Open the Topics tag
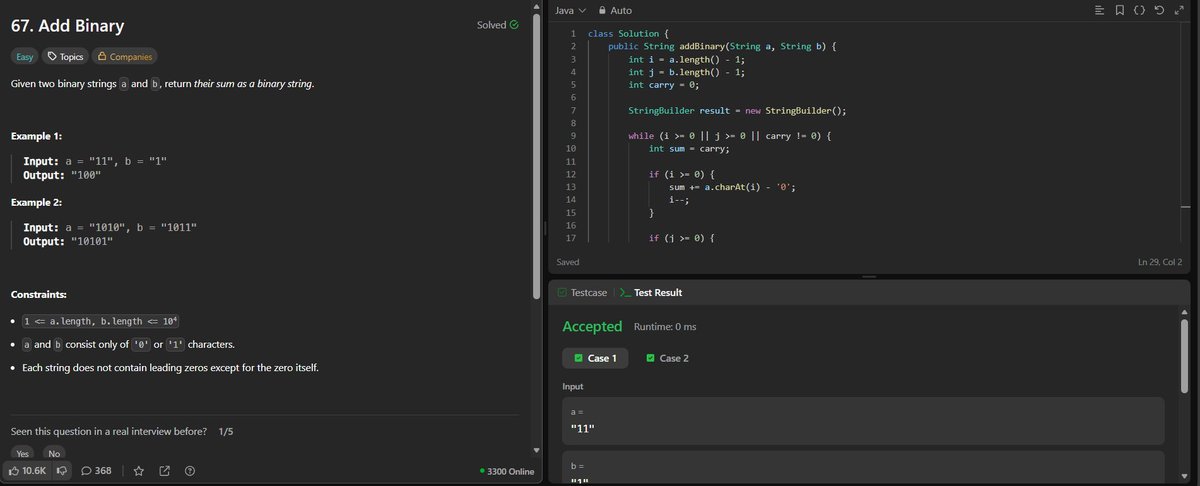 pos(65,57)
